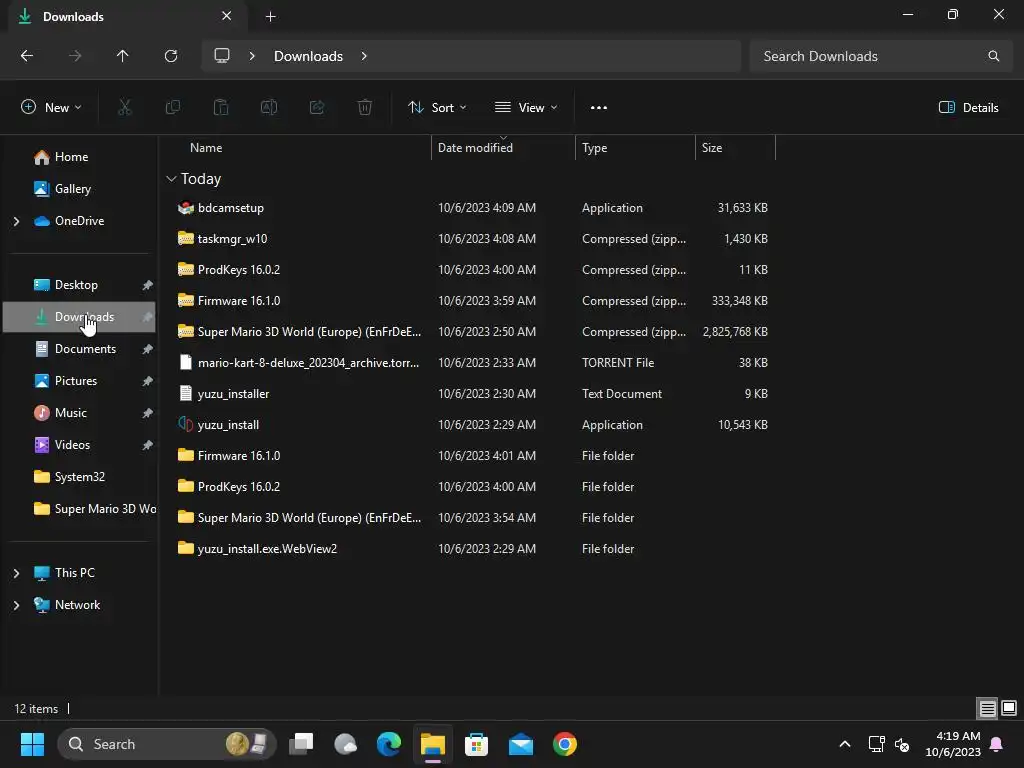
Task: Add a new tab with plus button
Action: click(x=270, y=17)
